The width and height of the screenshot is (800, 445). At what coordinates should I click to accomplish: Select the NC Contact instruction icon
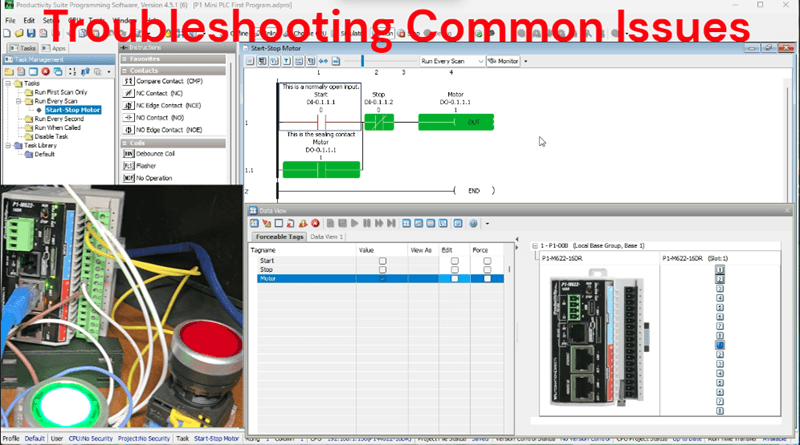[129, 93]
